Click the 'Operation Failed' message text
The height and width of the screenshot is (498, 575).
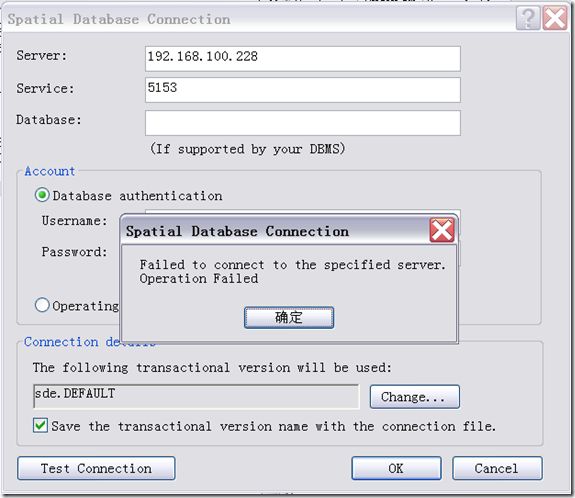point(199,279)
